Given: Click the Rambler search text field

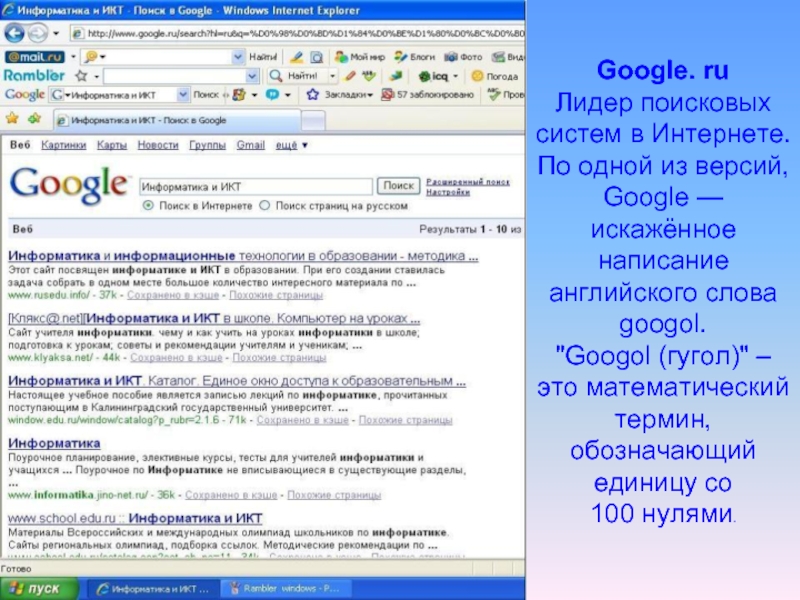Looking at the screenshot, I should coord(175,76).
